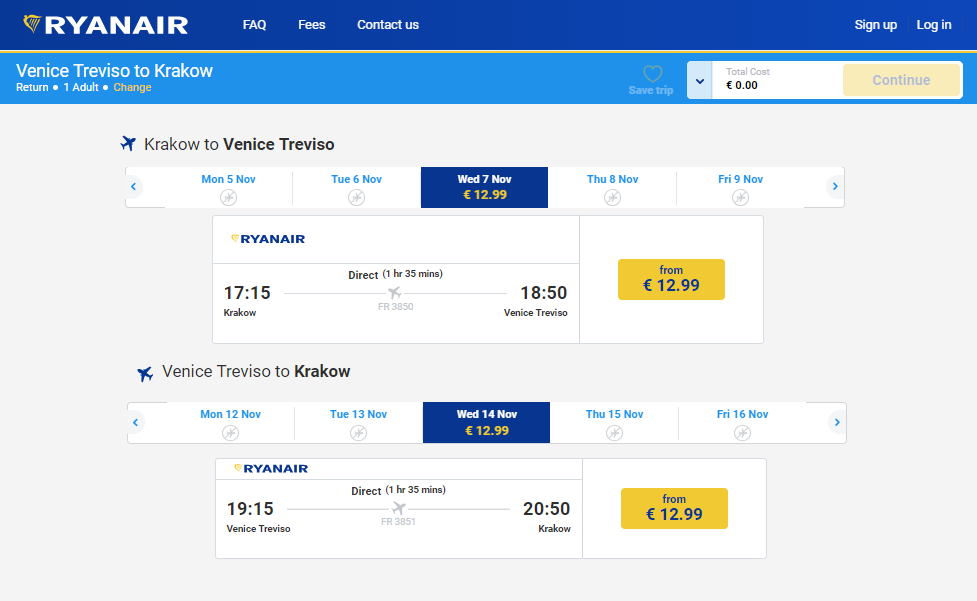Click the unavailable flight icon under Mon 5 Nov
977x601 pixels.
tap(228, 198)
